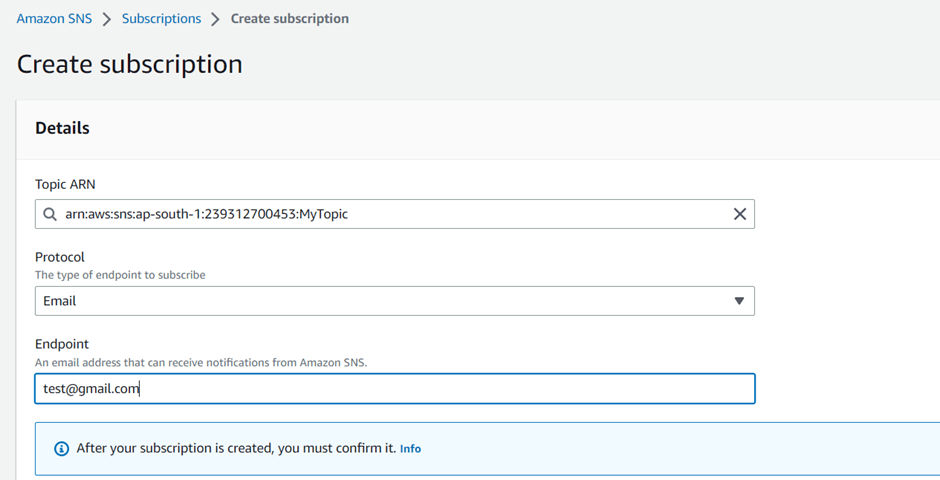This screenshot has width=940, height=480.
Task: Click the magnifier icon in Topic ARN field
Action: 49,214
